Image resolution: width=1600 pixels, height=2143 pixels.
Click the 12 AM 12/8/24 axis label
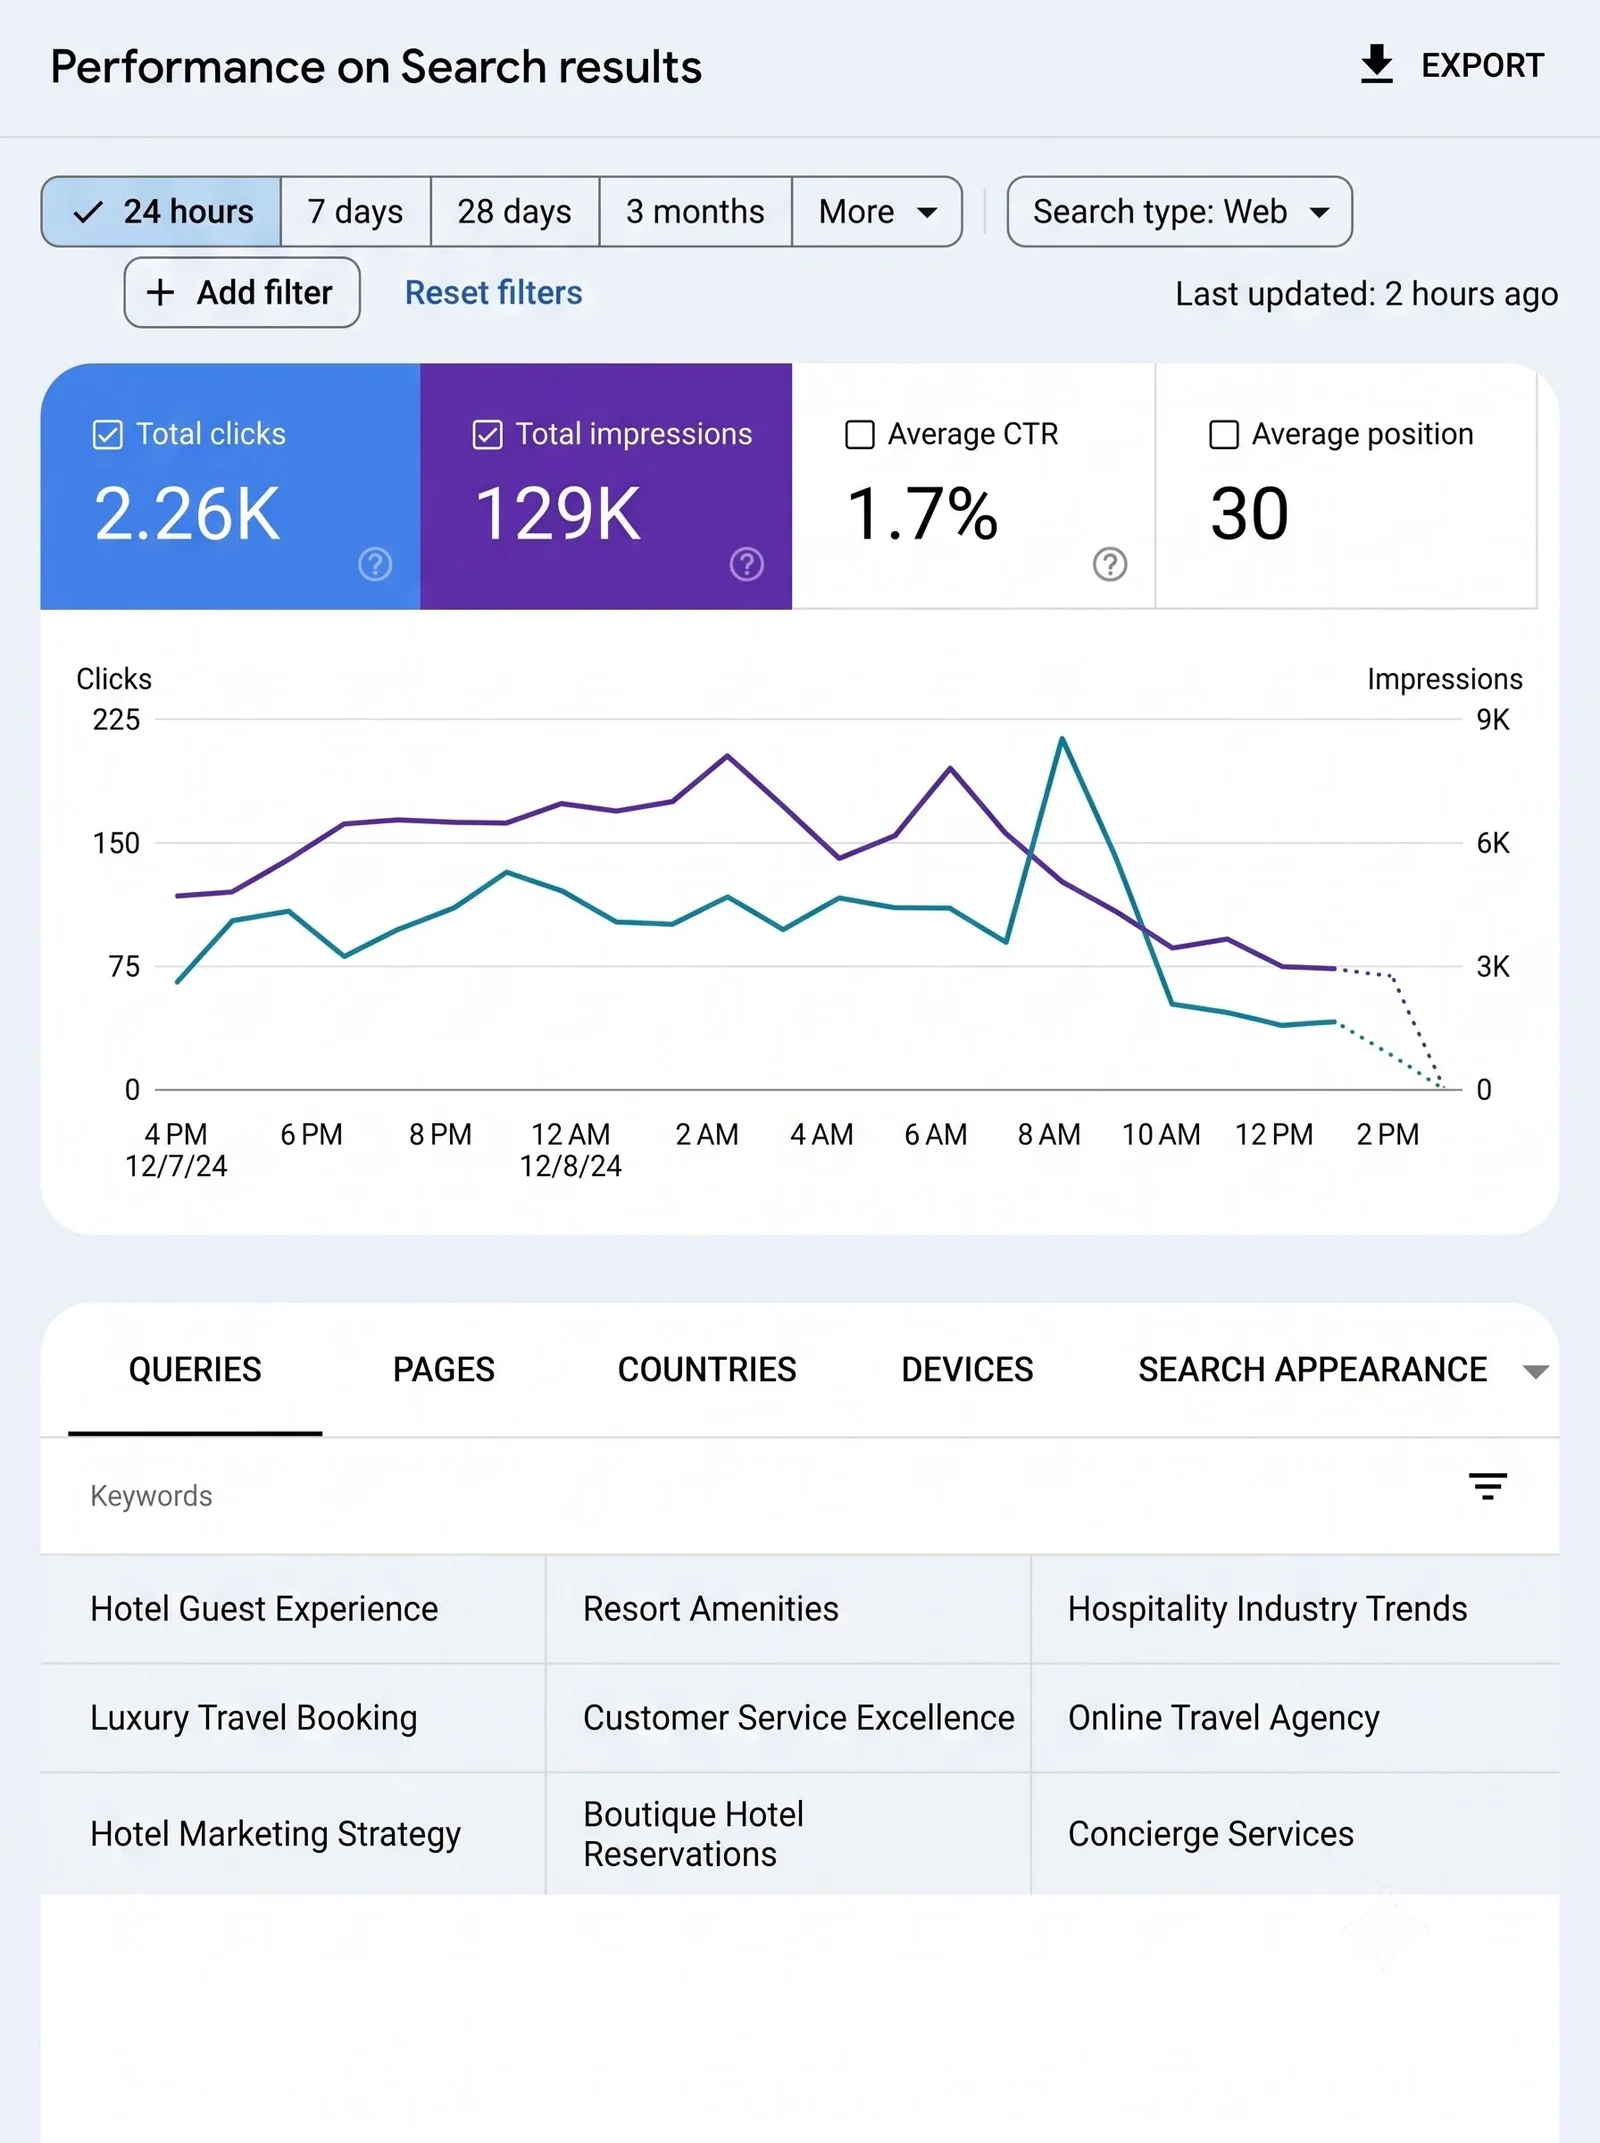[571, 1150]
